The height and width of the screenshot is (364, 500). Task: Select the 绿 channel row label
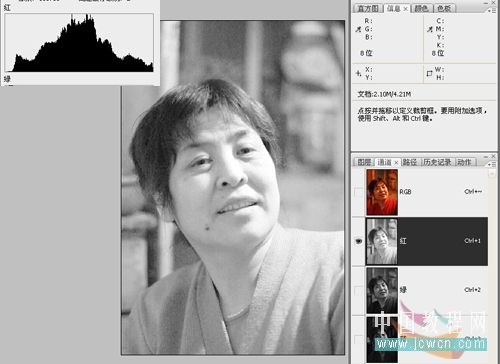click(403, 290)
